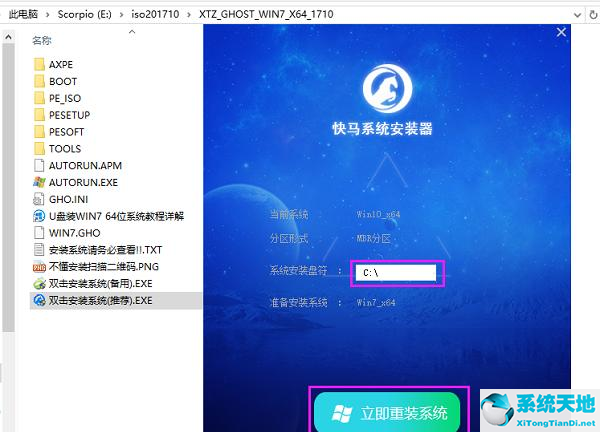The height and width of the screenshot is (432, 600).
Task: Click the 快马系统安装器 title text
Action: (383, 129)
